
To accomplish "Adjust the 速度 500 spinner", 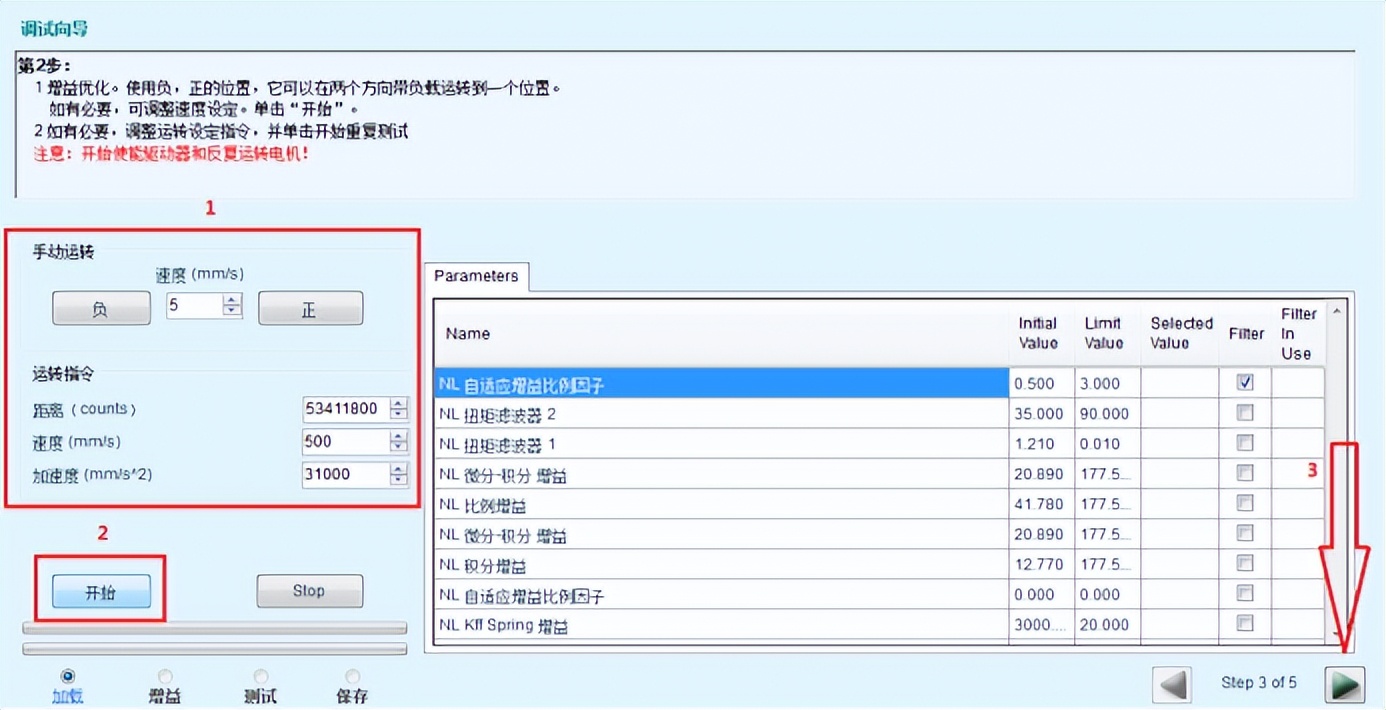I will pos(399,441).
